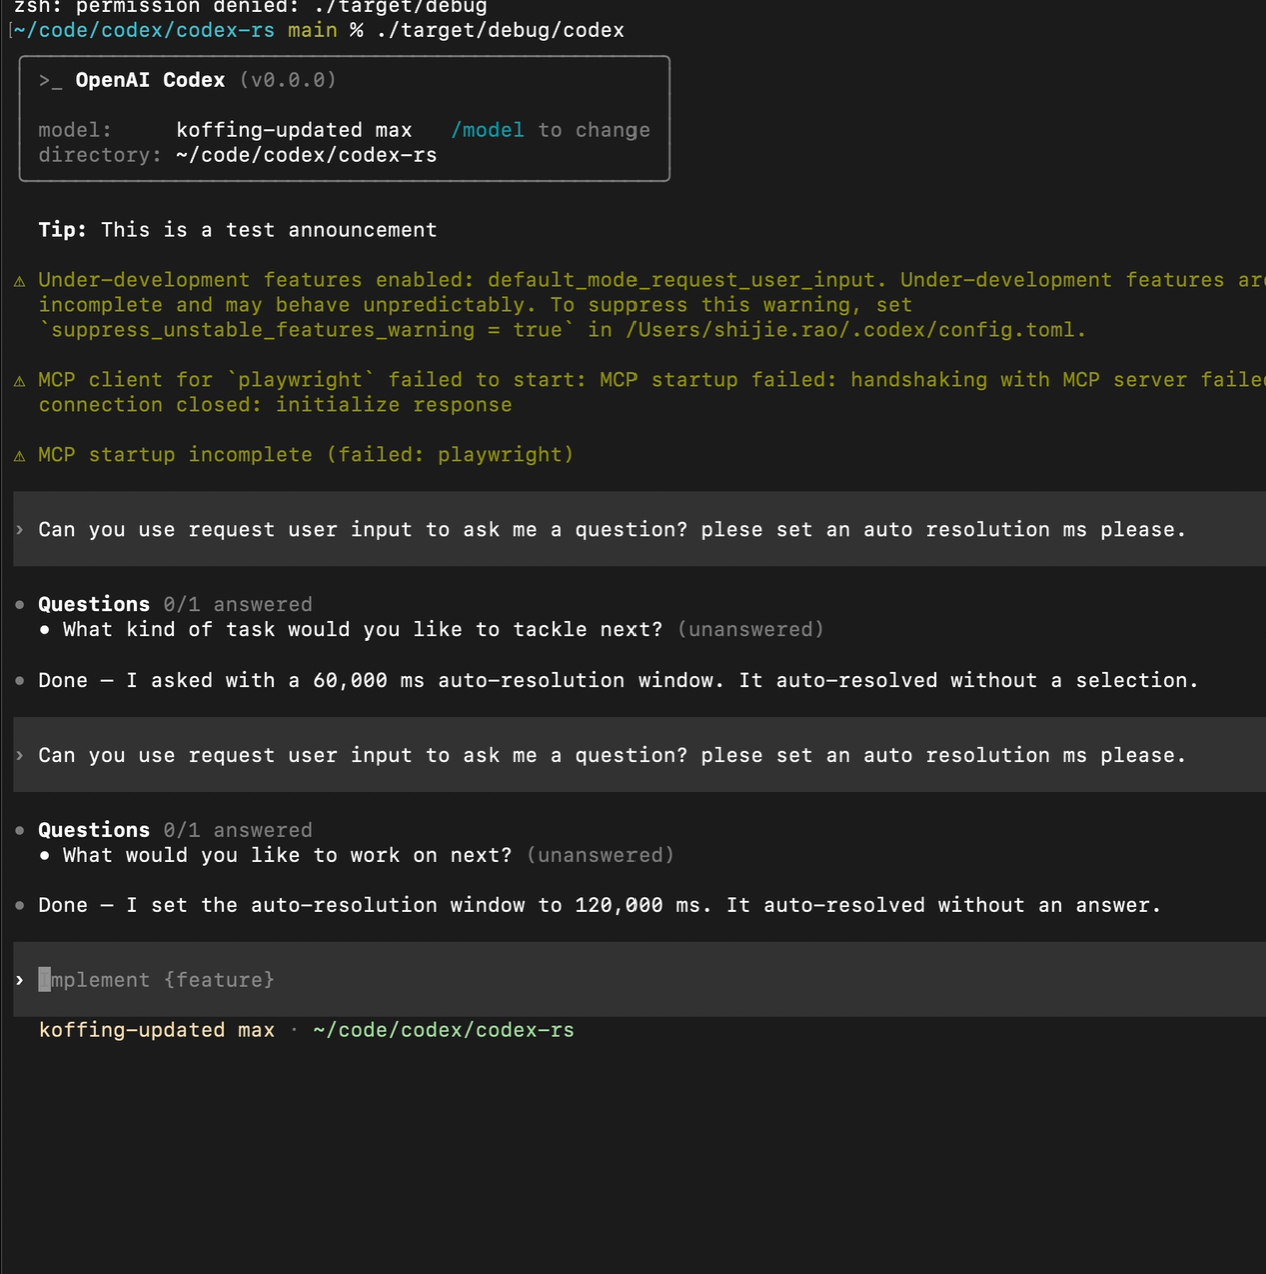The image size is (1266, 1274).
Task: Click the 'zsh: permission denied' line
Action: tap(250, 7)
